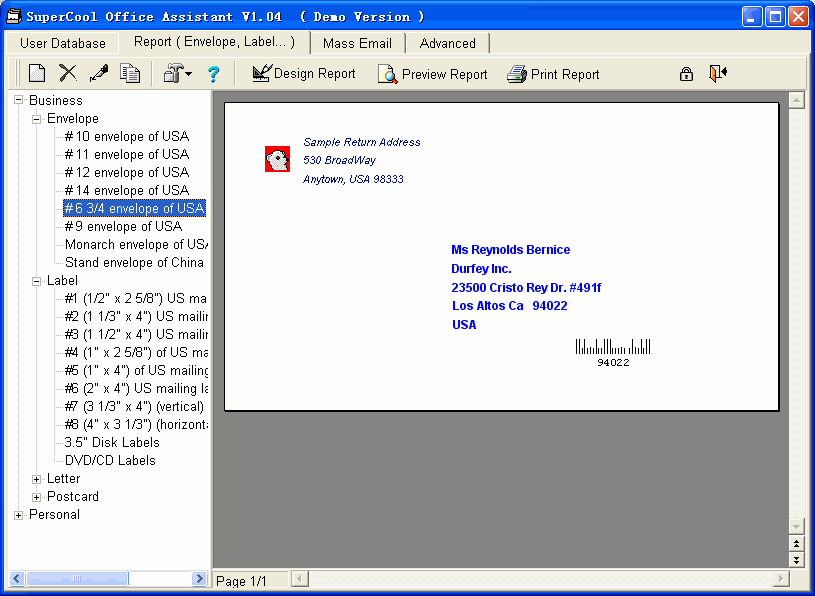815x596 pixels.
Task: Click the padlock icon in toolbar
Action: 686,73
